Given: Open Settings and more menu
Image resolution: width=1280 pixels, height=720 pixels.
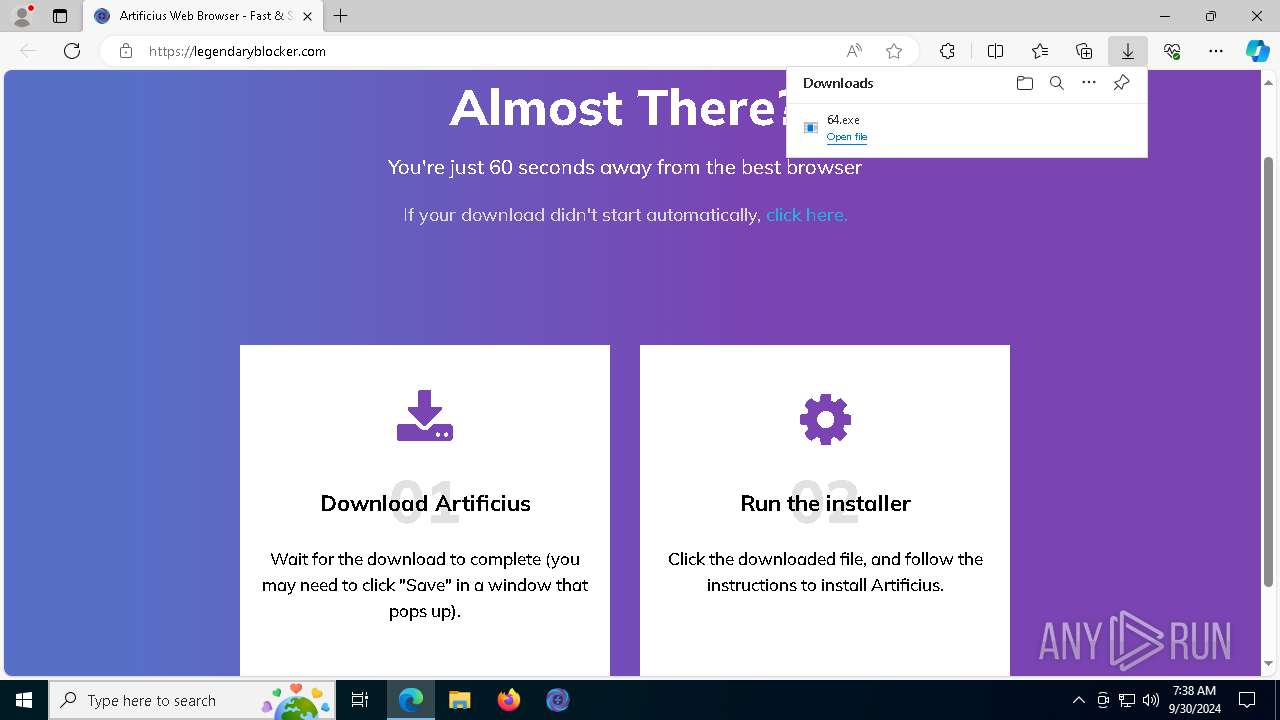Looking at the screenshot, I should pos(1216,51).
